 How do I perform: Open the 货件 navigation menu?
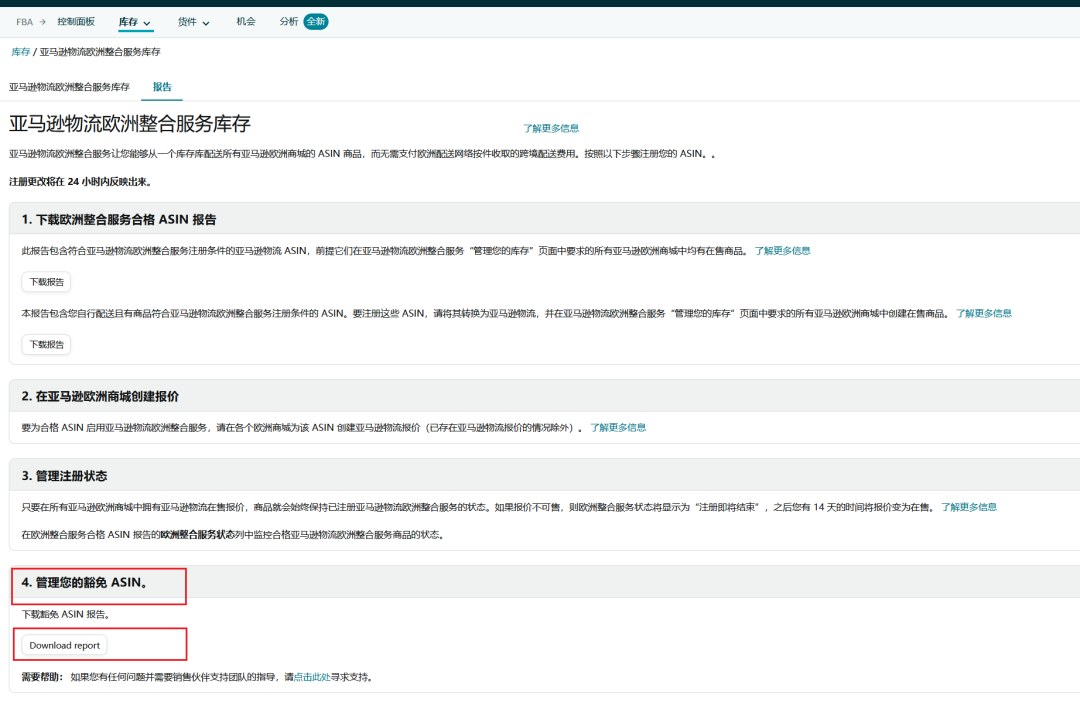point(187,22)
